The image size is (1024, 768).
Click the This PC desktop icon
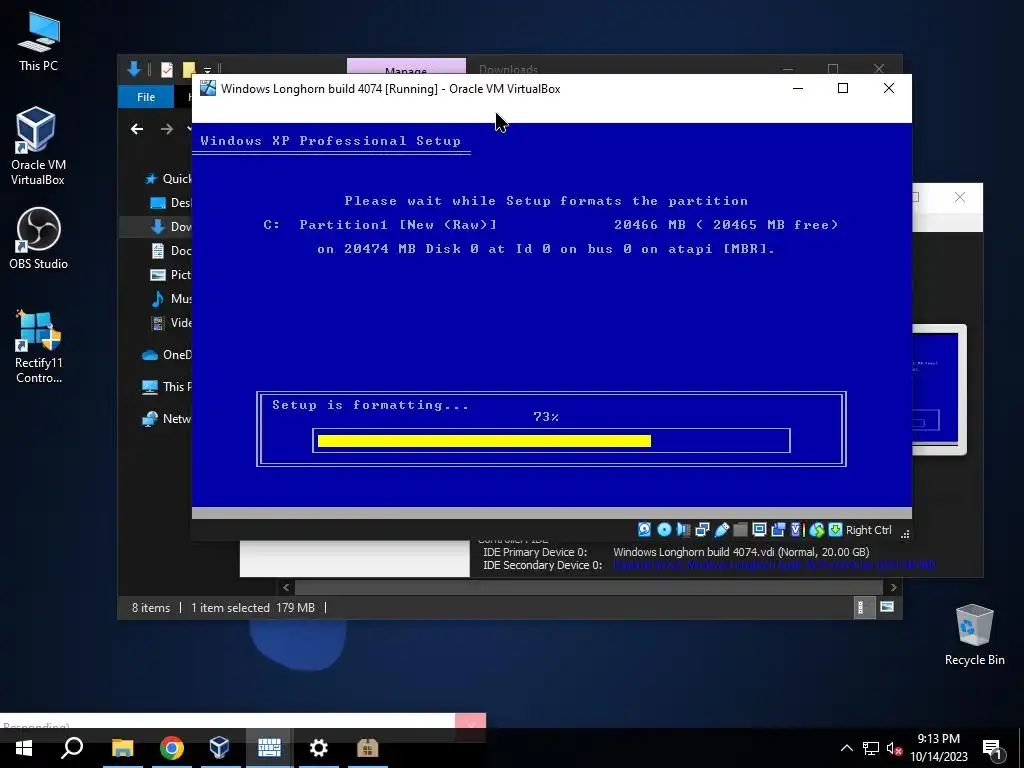(x=39, y=42)
